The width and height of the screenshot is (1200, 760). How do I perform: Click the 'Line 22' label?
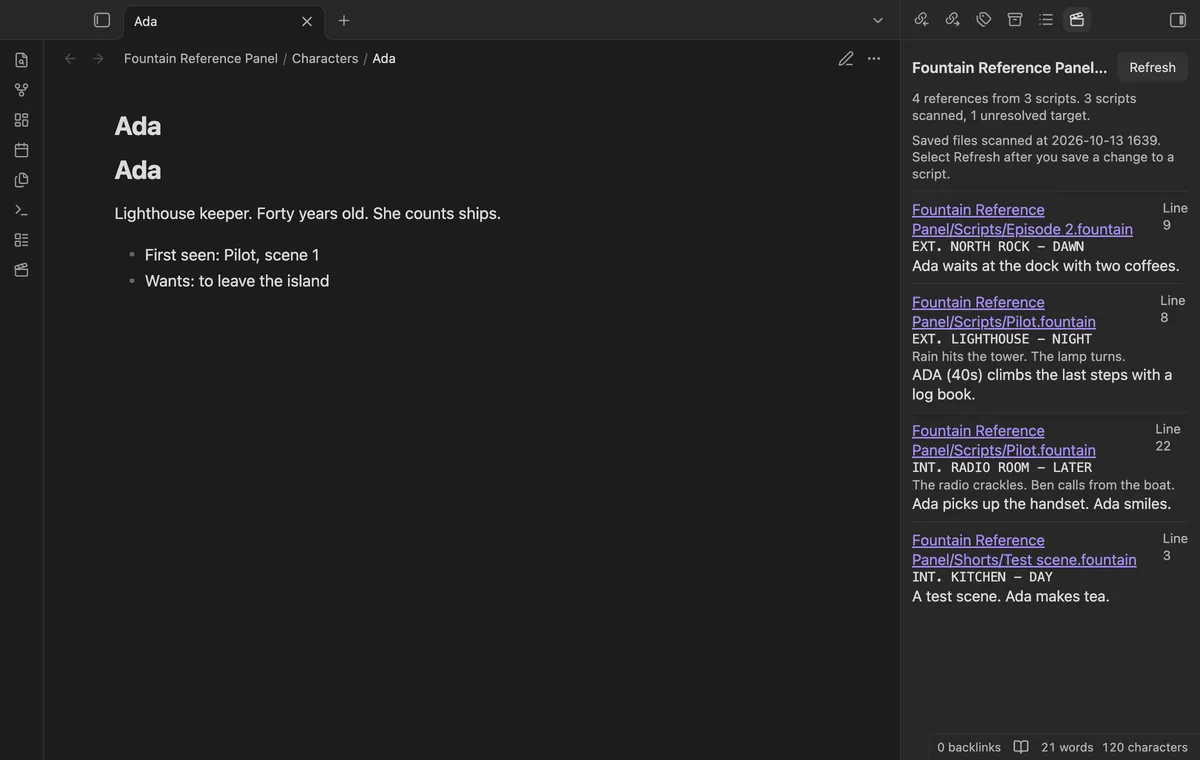pyautogui.click(x=1168, y=437)
